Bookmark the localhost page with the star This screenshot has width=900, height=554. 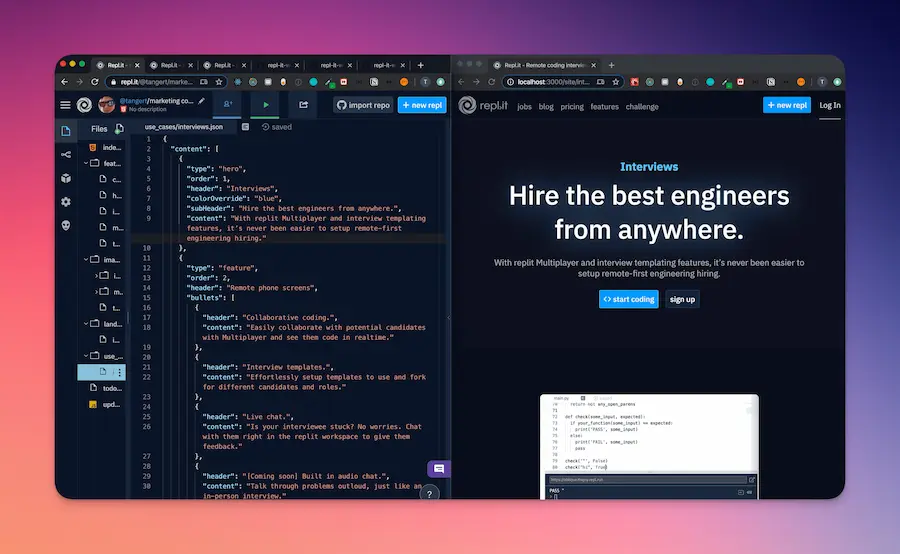615,82
